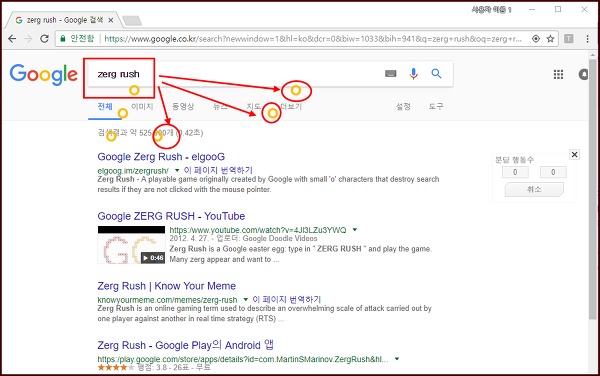
Task: Open the on-screen keyboard icon in search box
Action: pos(390,73)
